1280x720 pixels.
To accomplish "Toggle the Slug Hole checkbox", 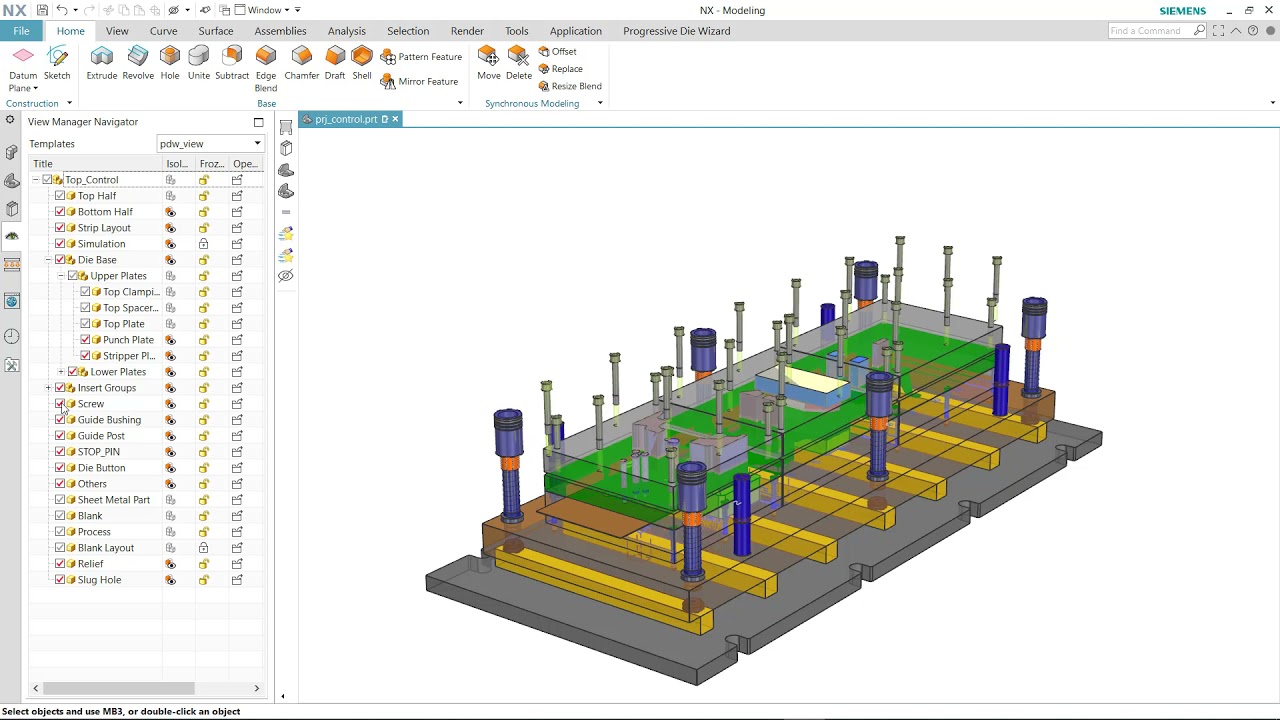I will (60, 580).
